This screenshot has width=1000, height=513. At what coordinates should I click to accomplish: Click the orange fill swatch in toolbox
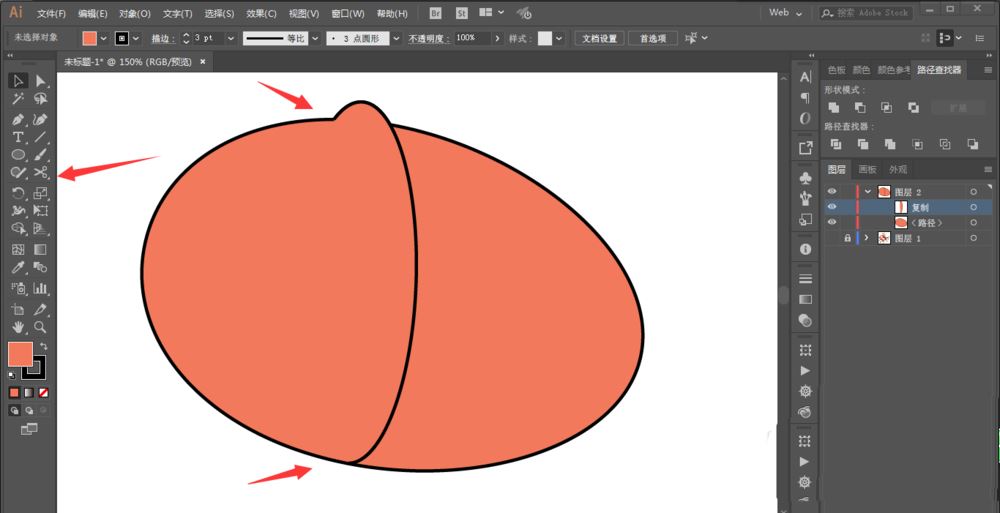pos(19,353)
